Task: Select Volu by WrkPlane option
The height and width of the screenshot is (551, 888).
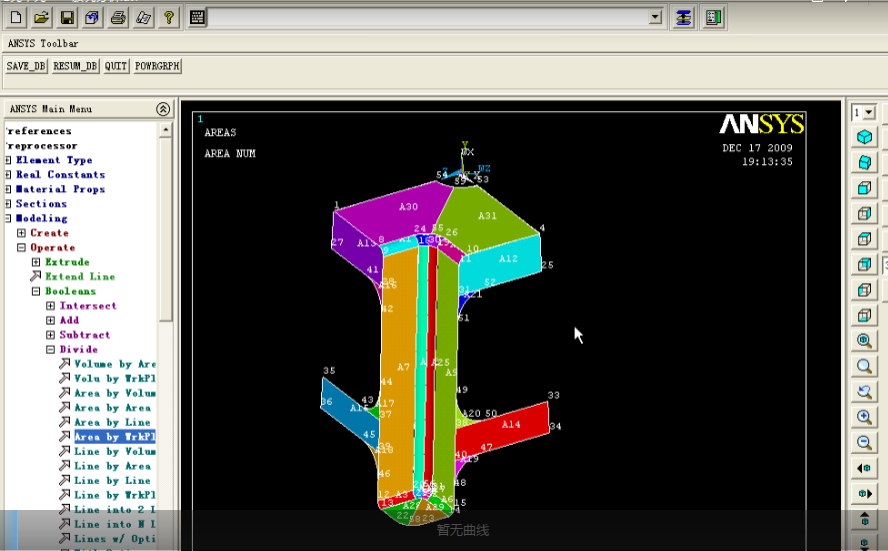Action: pos(115,378)
